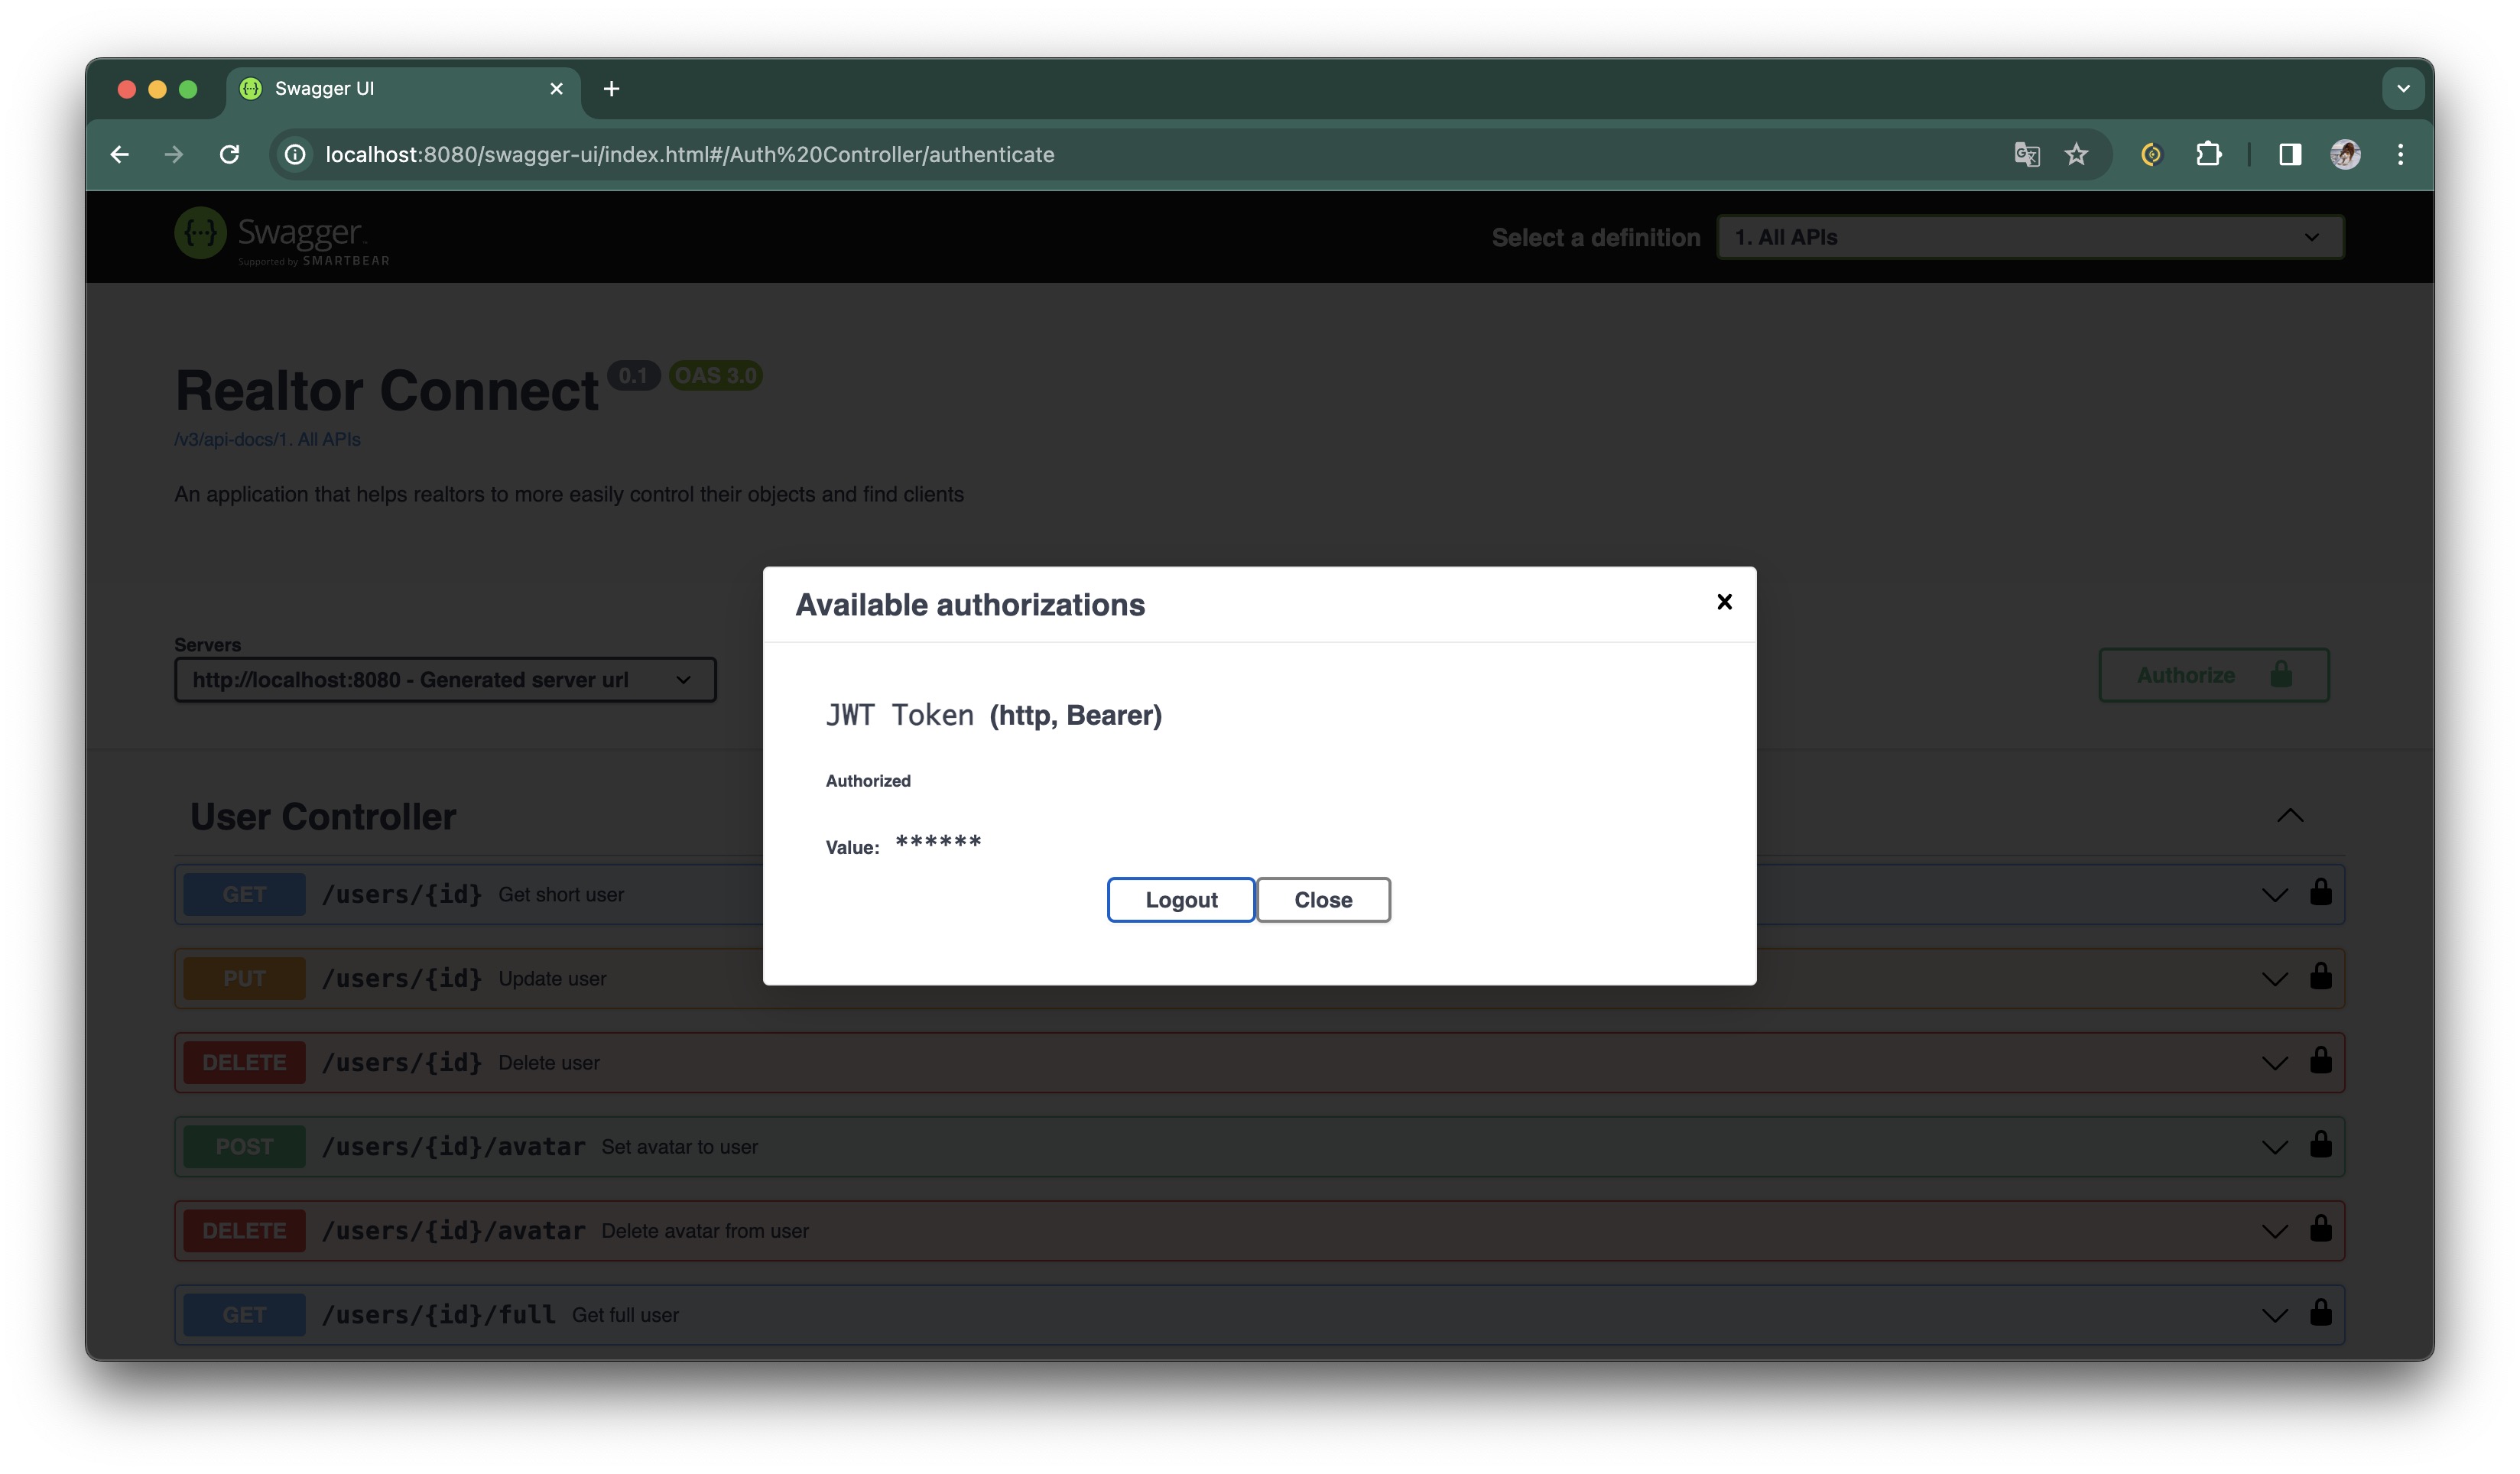This screenshot has width=2520, height=1474.
Task: Click the Authorize button
Action: click(2212, 675)
